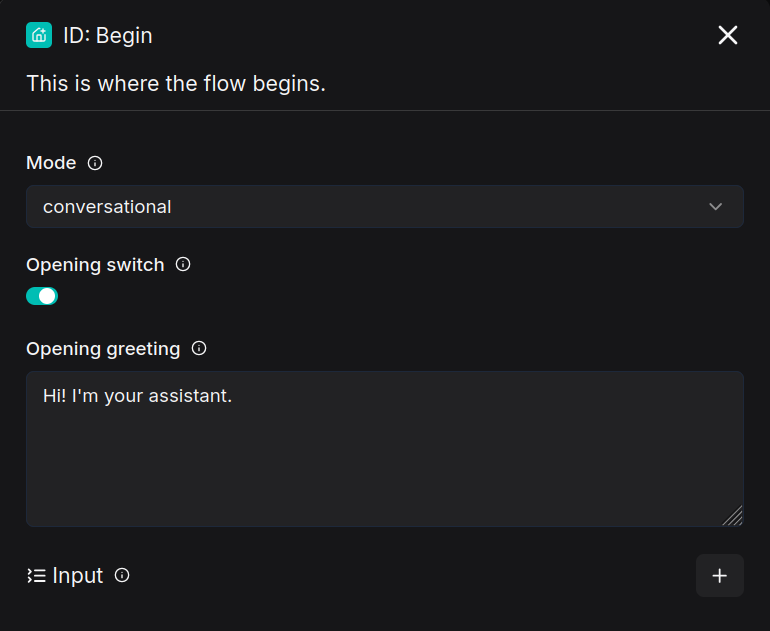Click the info icon beside Opening greeting
Image resolution: width=770 pixels, height=631 pixels.
(199, 349)
